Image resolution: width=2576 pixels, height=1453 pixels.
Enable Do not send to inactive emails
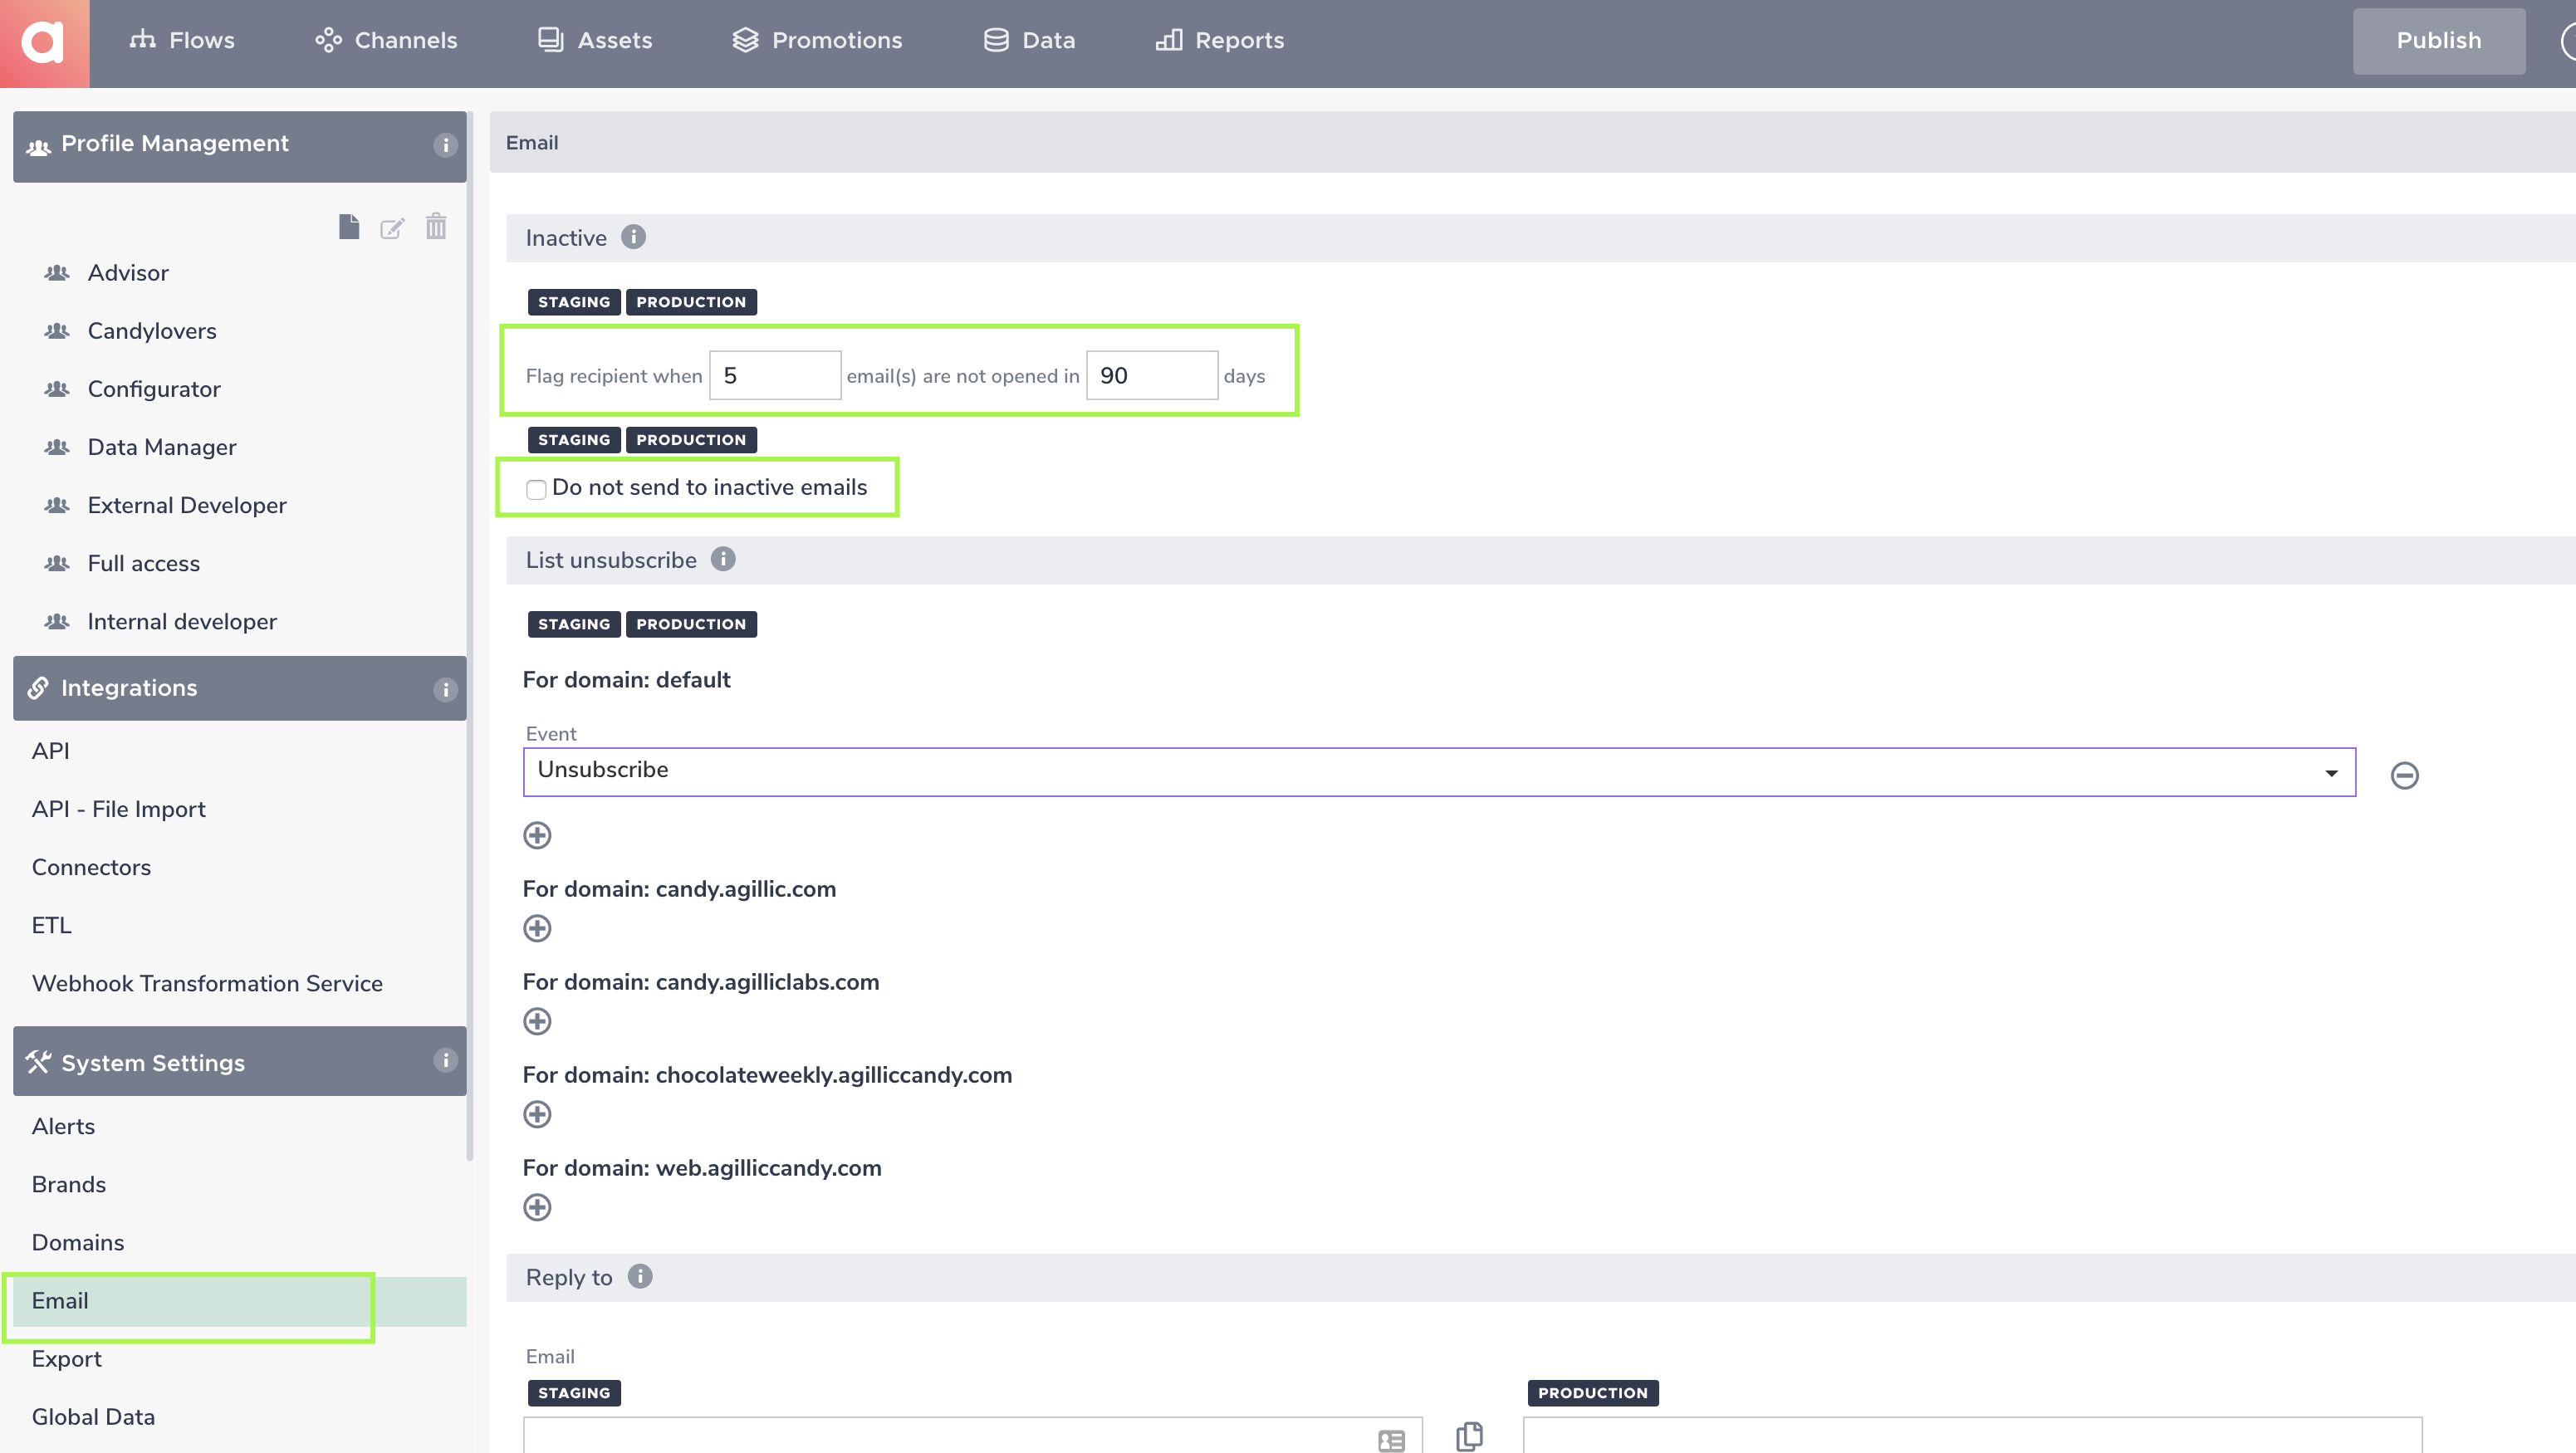536,489
